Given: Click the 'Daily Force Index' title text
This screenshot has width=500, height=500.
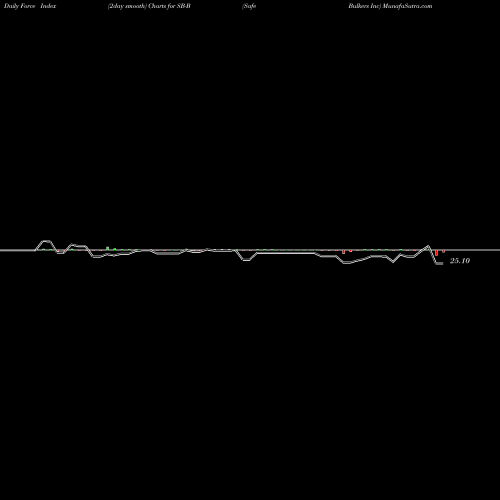Looking at the screenshot, I should point(30,6).
